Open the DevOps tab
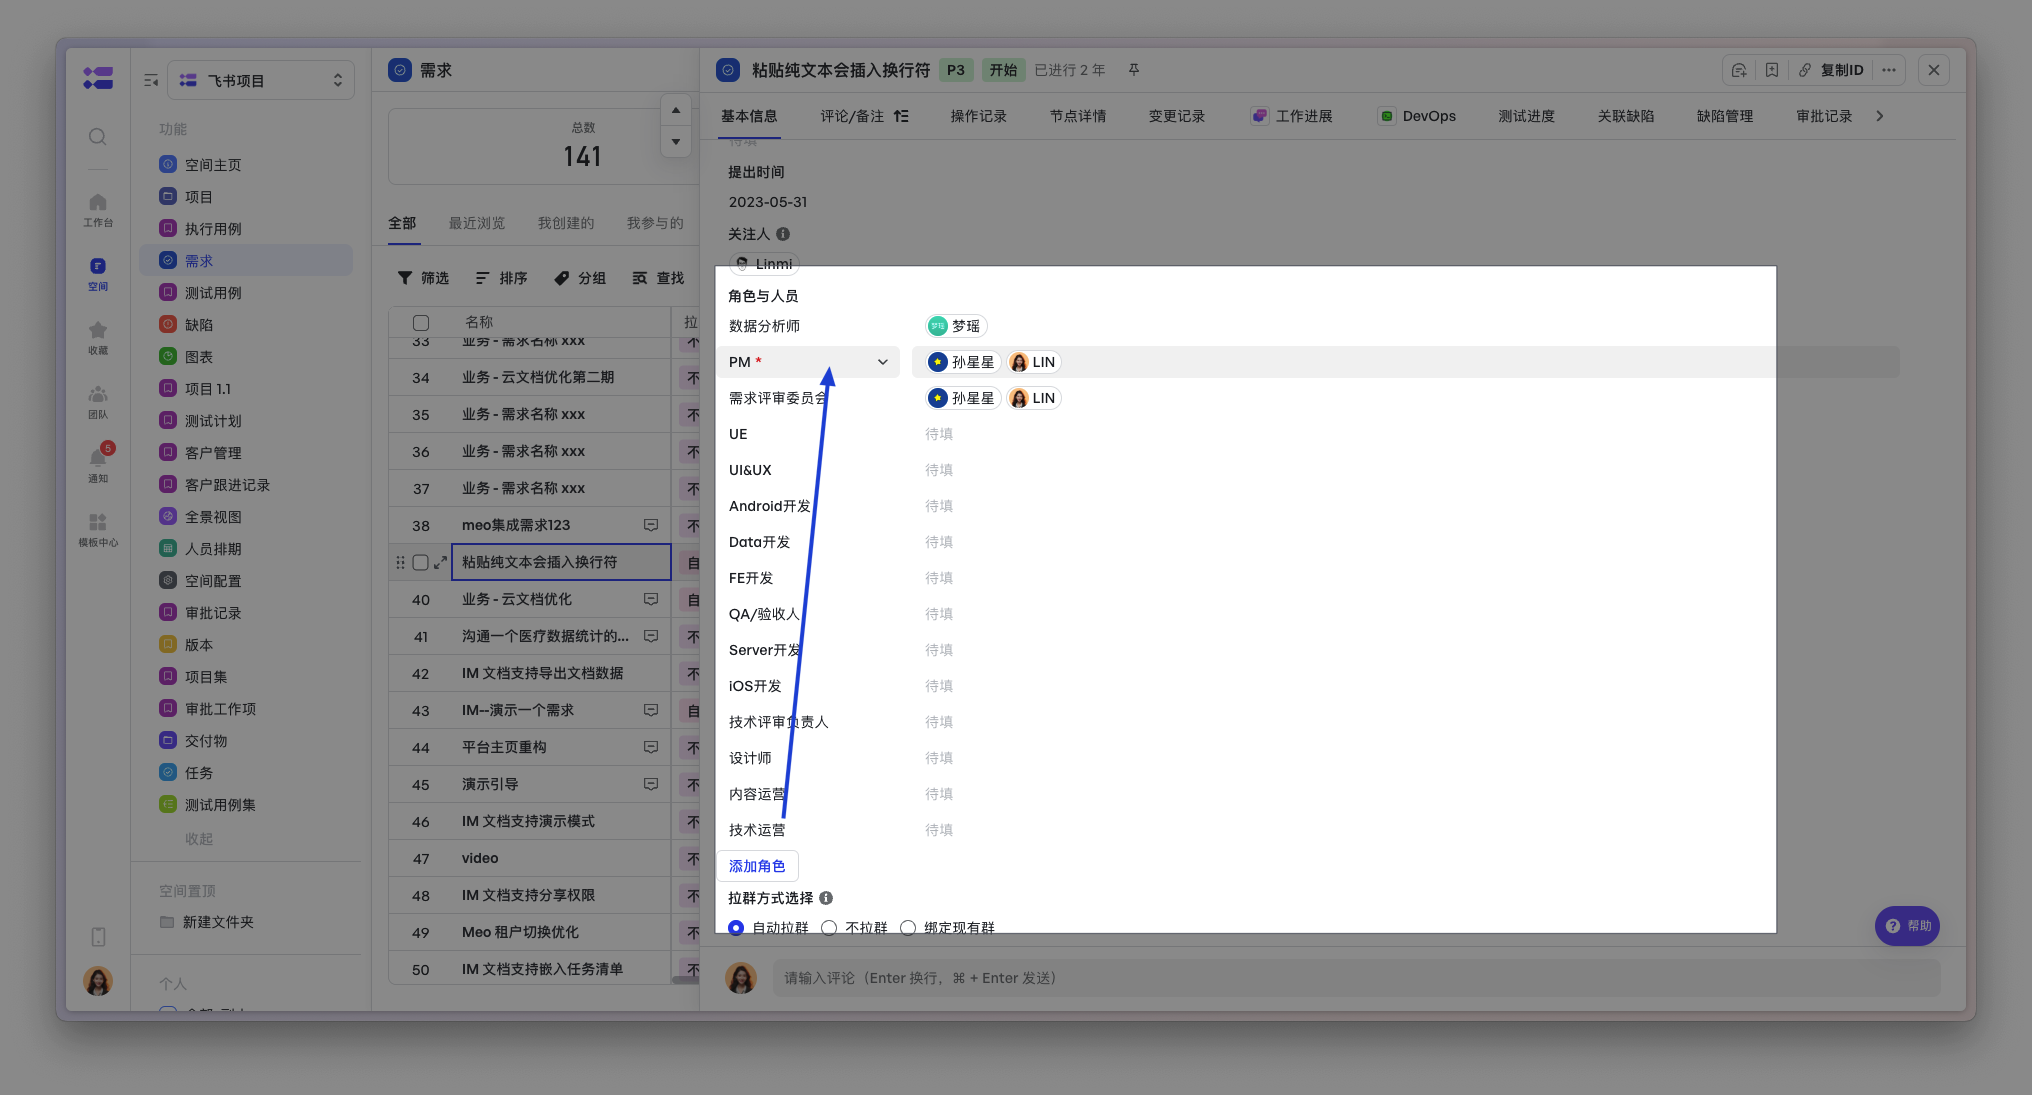2032x1095 pixels. tap(1417, 116)
